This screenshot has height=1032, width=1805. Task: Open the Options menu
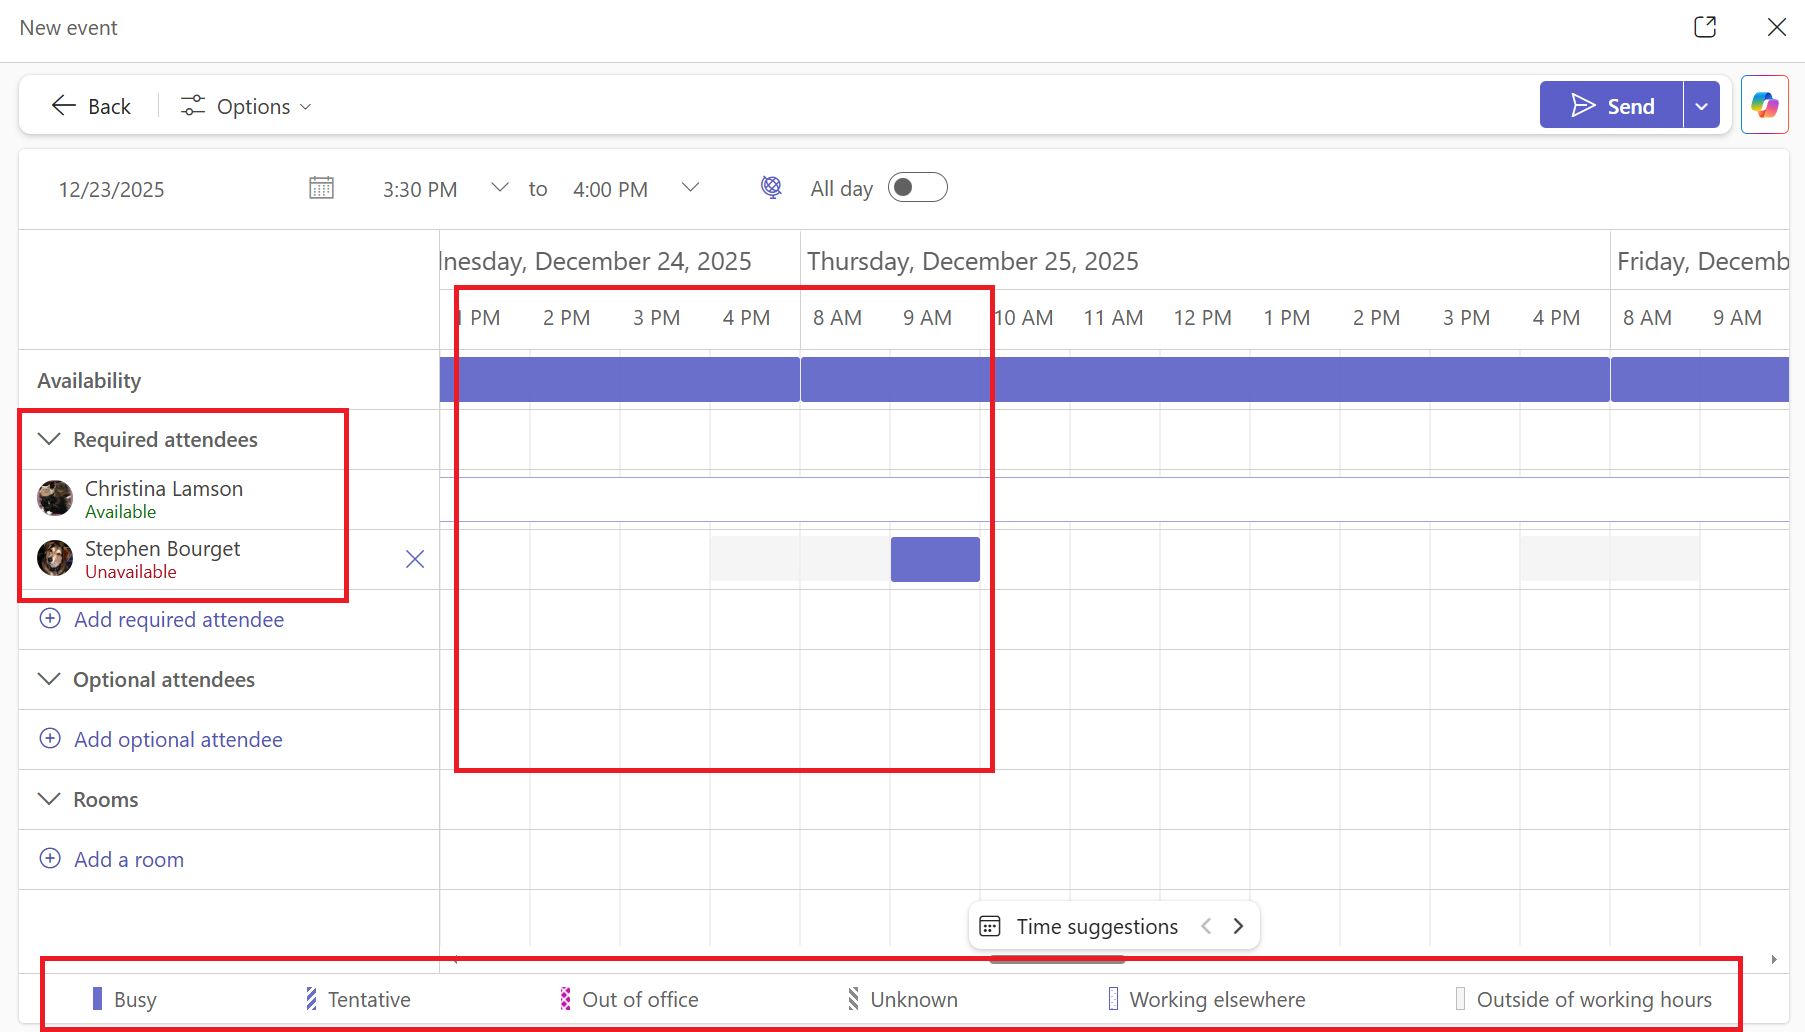click(246, 106)
